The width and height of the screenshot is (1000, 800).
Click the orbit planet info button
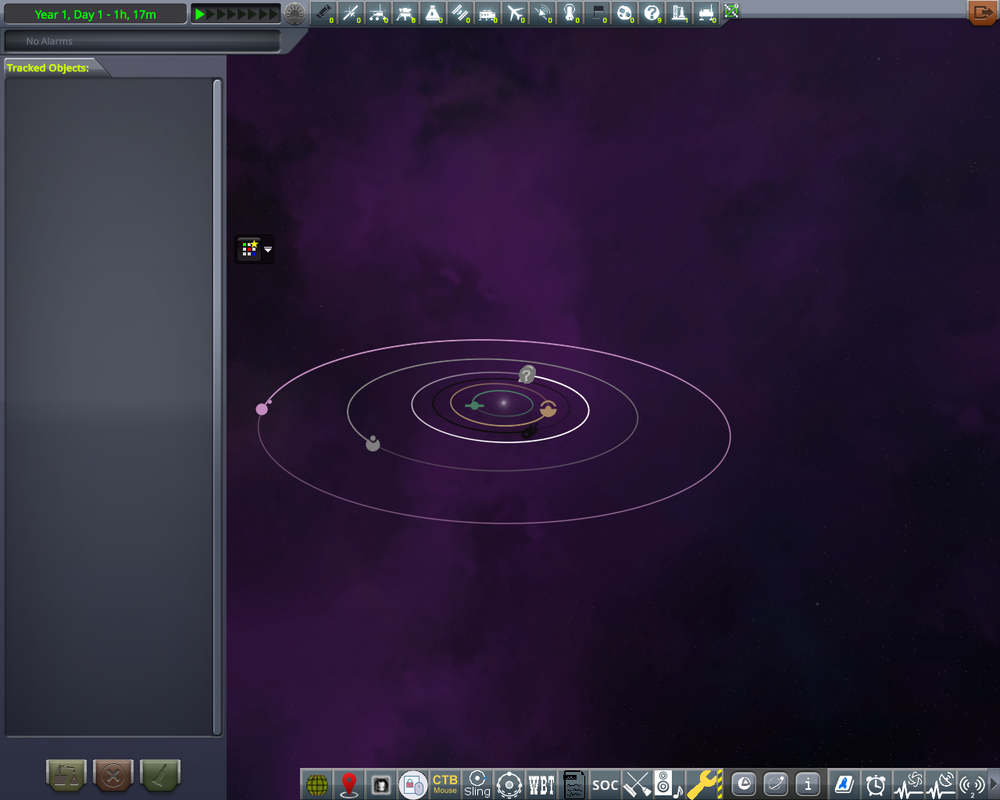[x=776, y=785]
